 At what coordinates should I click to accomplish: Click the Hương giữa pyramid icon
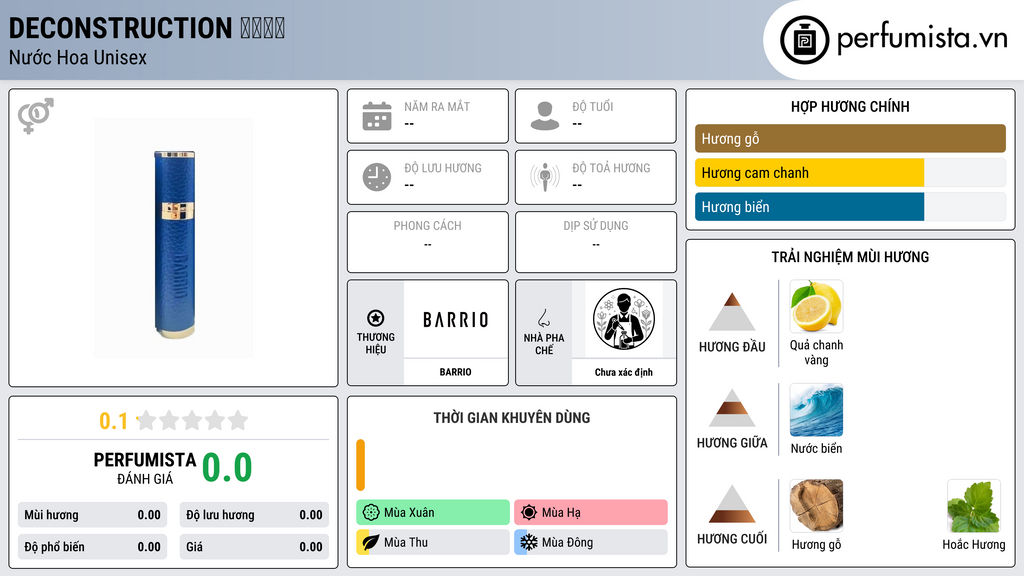click(x=732, y=408)
